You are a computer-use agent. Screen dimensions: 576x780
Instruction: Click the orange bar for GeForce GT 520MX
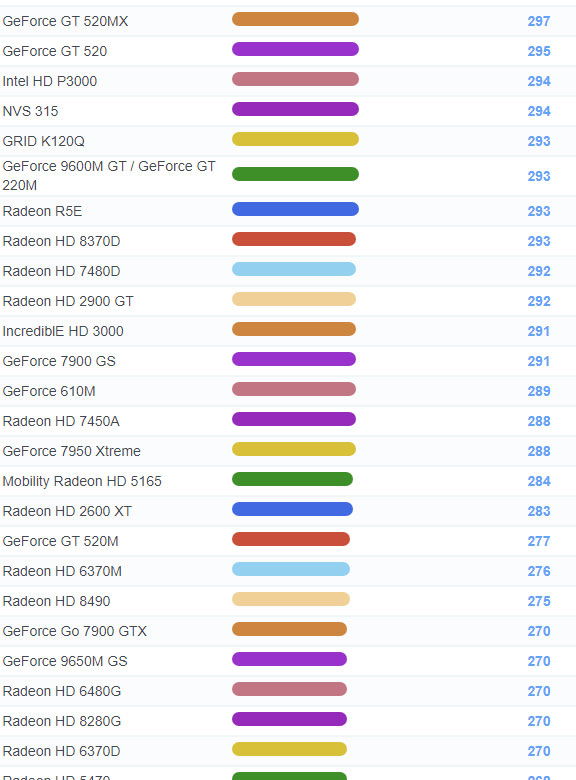click(295, 19)
